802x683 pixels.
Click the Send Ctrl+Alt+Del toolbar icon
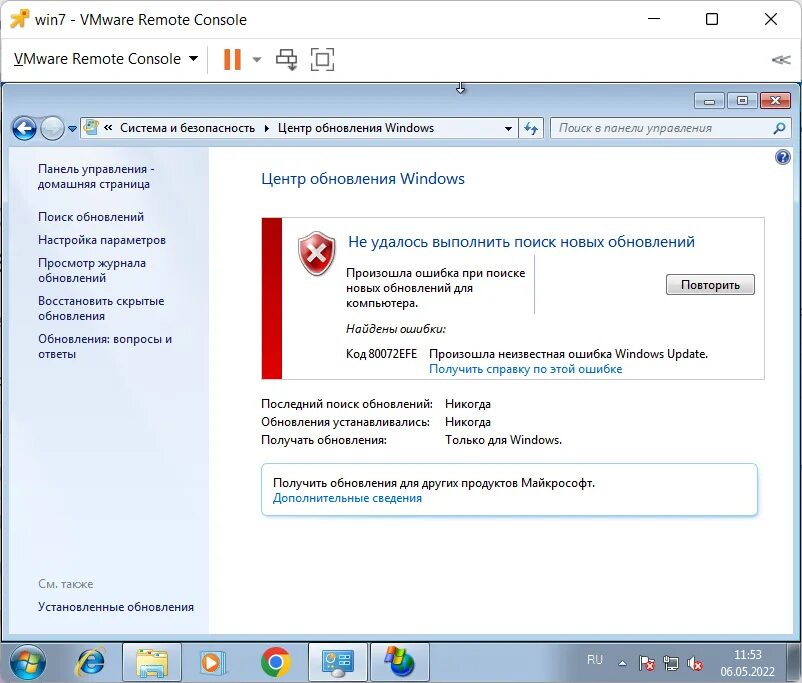[286, 59]
